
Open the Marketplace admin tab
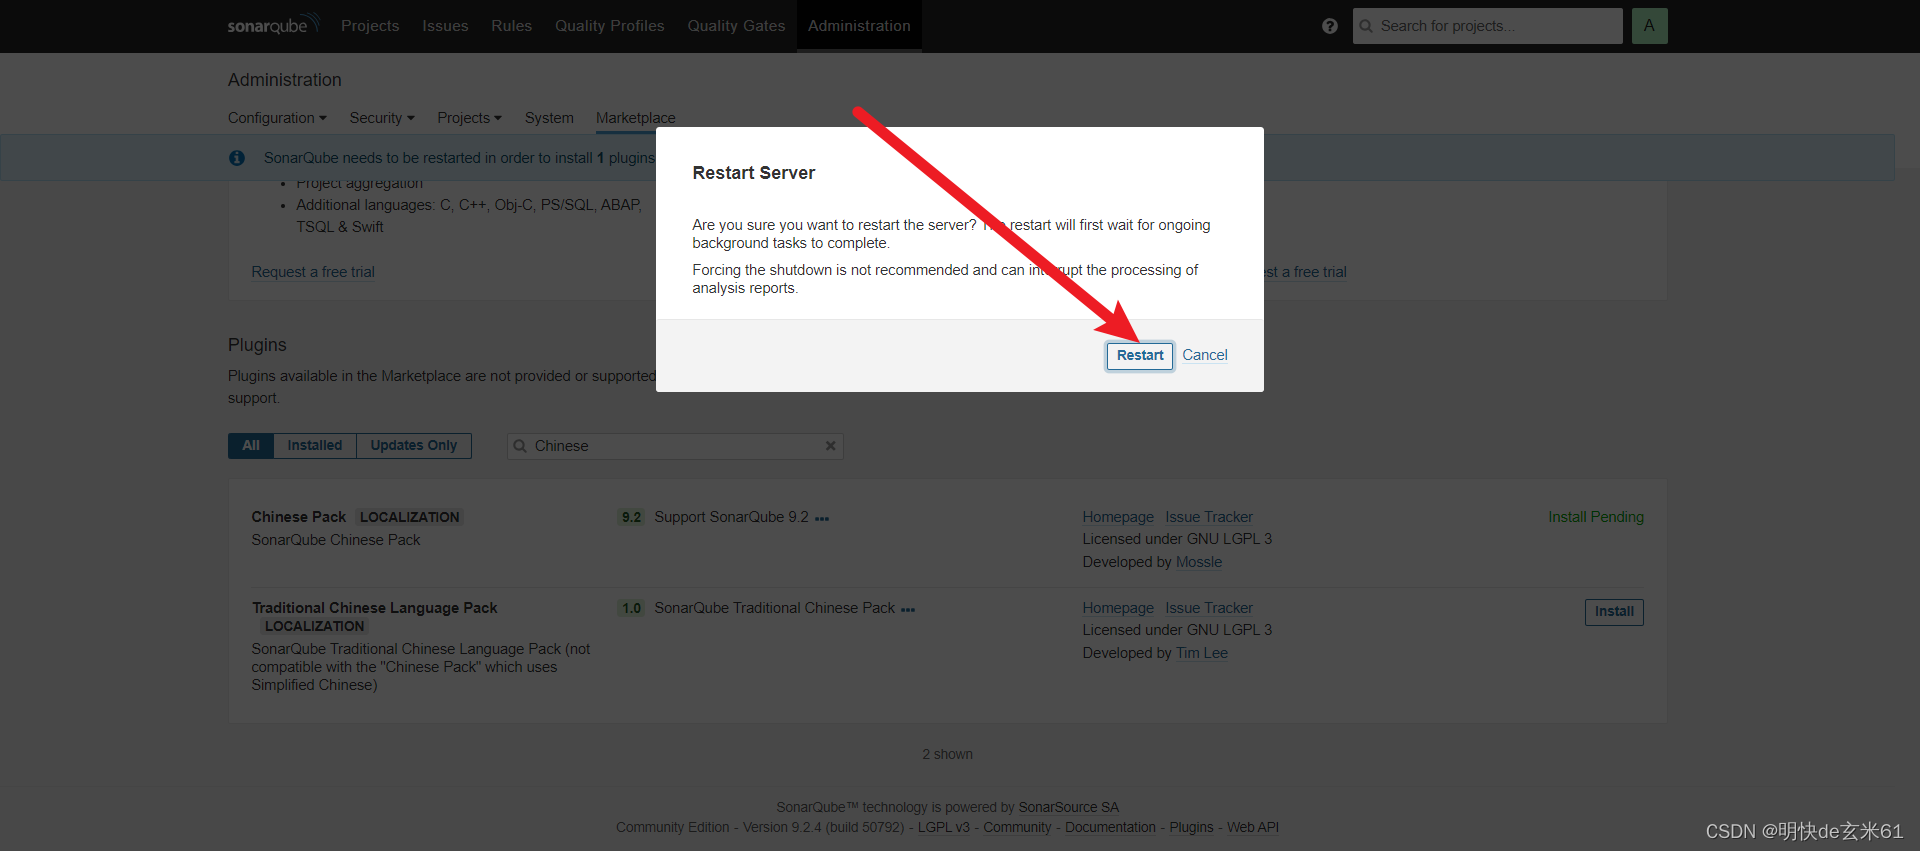coord(635,118)
